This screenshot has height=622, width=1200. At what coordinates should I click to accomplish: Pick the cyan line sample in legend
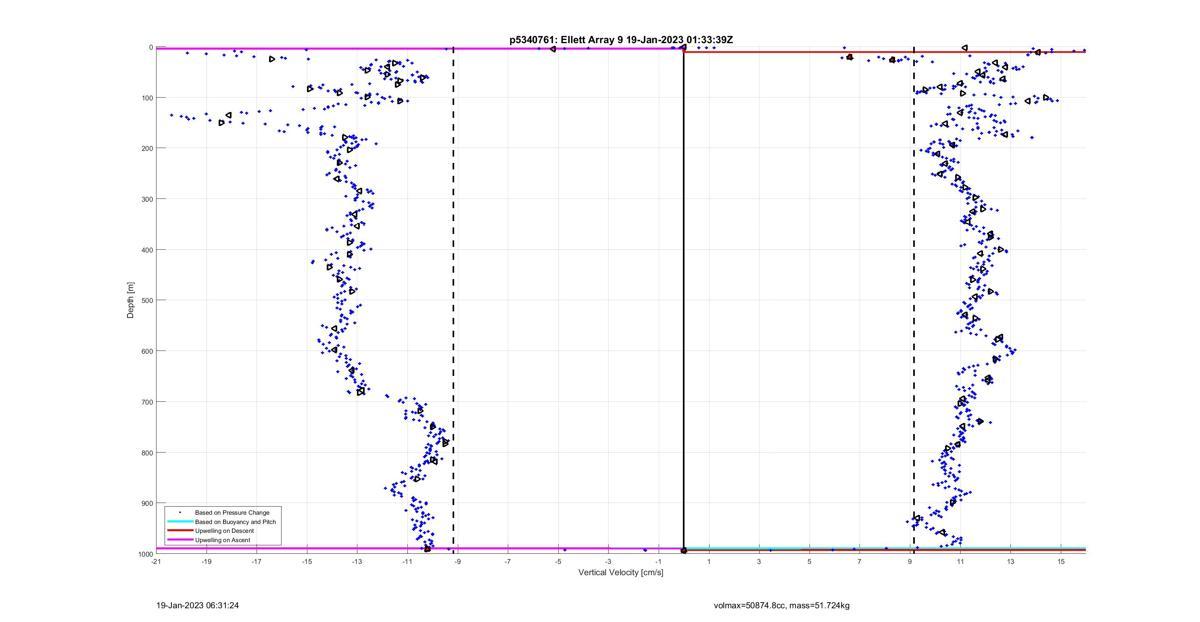[x=179, y=522]
